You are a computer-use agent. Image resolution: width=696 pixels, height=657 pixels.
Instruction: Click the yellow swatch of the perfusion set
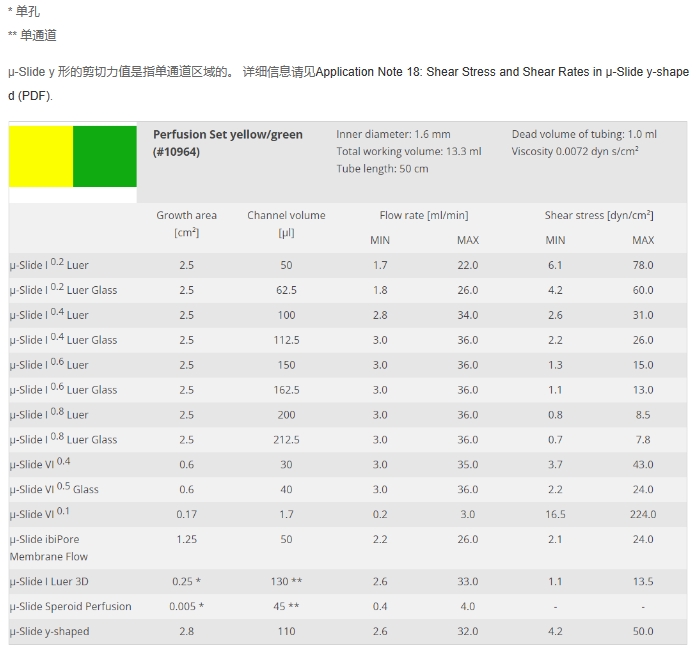[41, 156]
